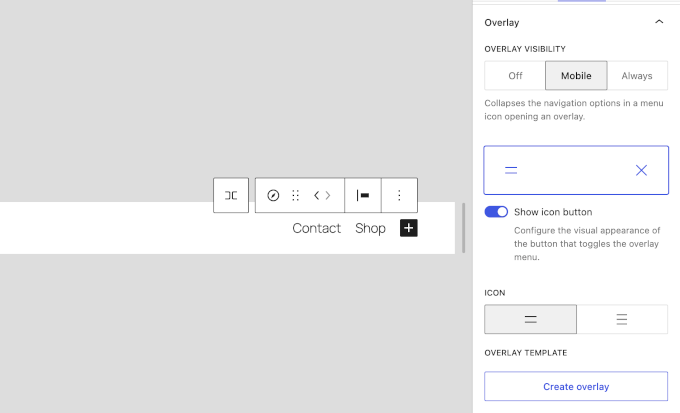Set overlay visibility to Off
This screenshot has width=680, height=413.
click(515, 76)
